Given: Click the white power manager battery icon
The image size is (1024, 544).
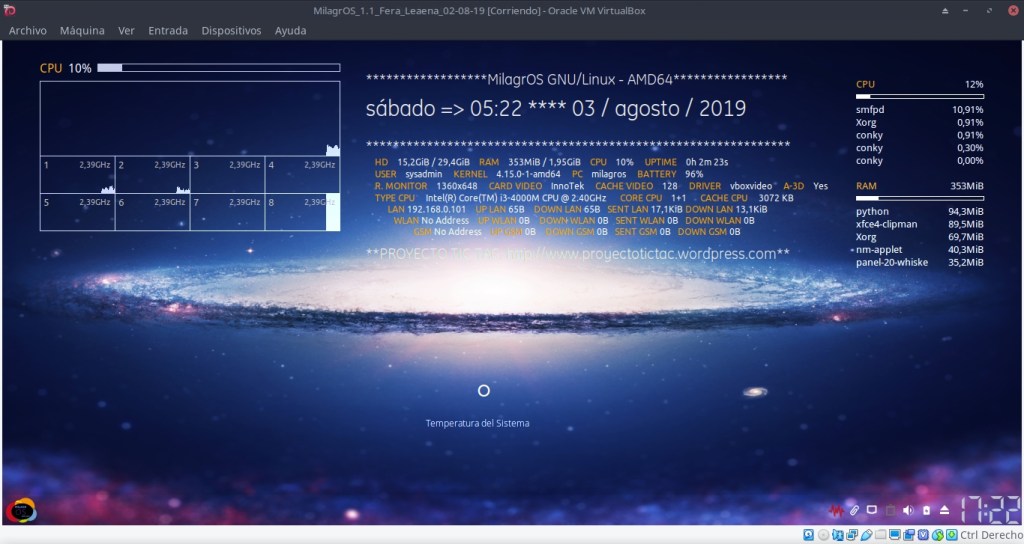Looking at the screenshot, I should point(926,510).
